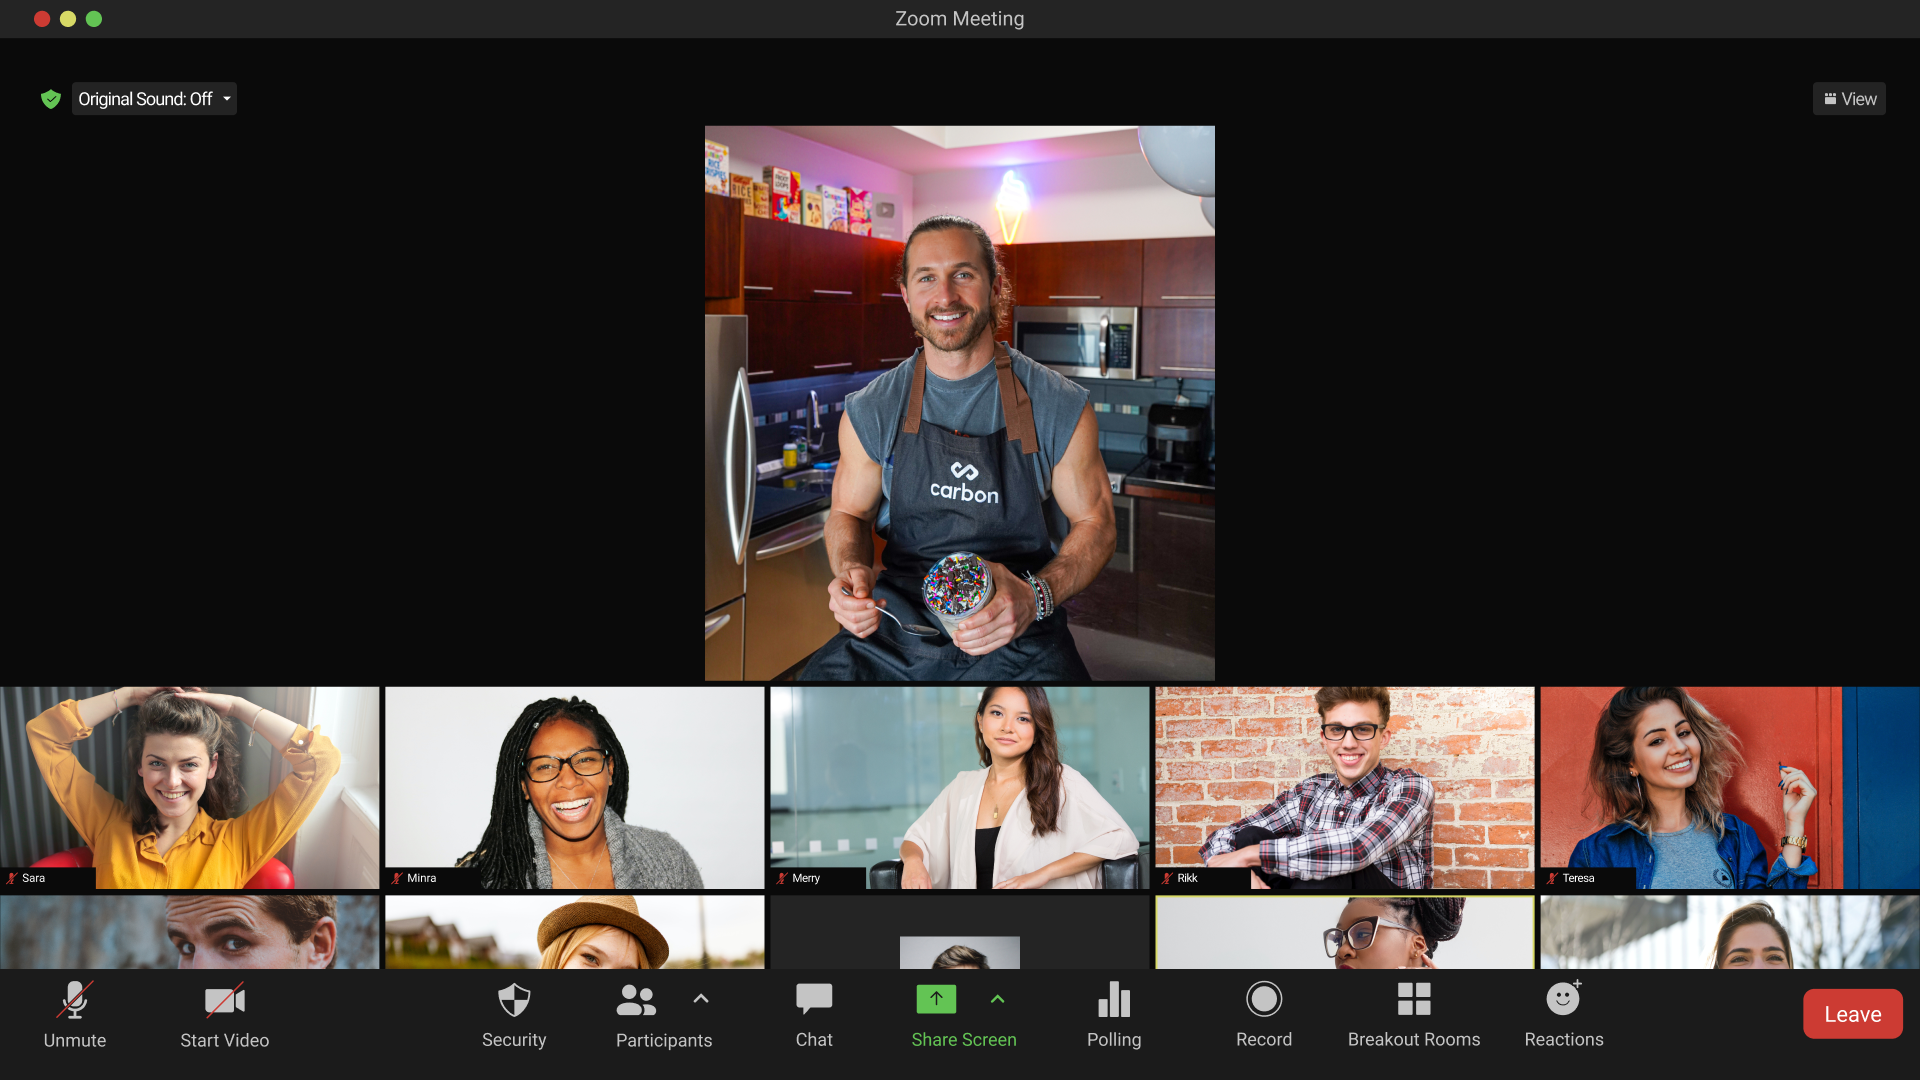Viewport: 1920px width, 1080px height.
Task: Select Teresa's video thumbnail
Action: 1729,787
